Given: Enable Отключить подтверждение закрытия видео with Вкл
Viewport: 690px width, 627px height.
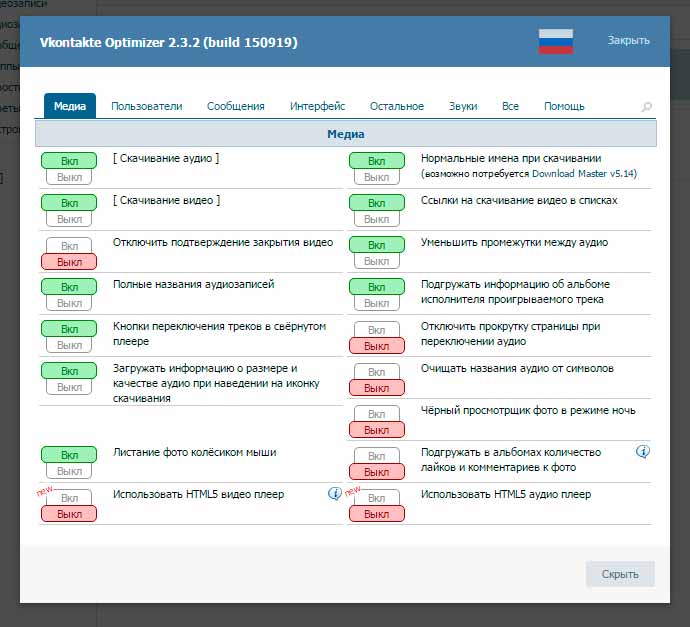Looking at the screenshot, I should tap(69, 246).
